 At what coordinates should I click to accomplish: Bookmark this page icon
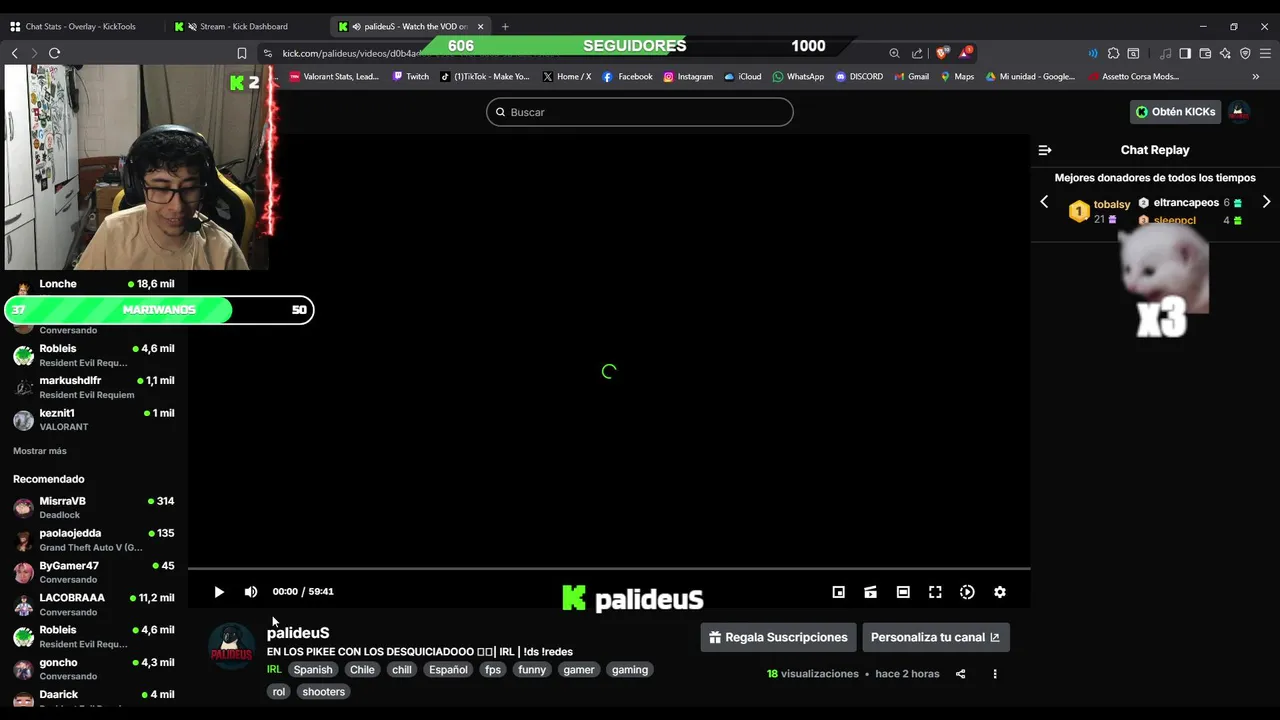pyautogui.click(x=241, y=53)
